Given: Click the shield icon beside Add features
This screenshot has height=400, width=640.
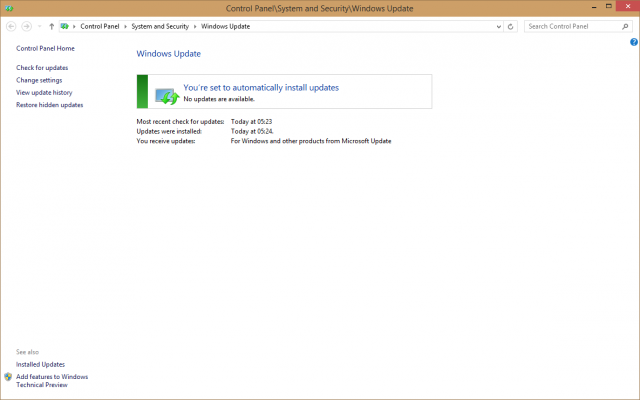Looking at the screenshot, I should pos(8,377).
